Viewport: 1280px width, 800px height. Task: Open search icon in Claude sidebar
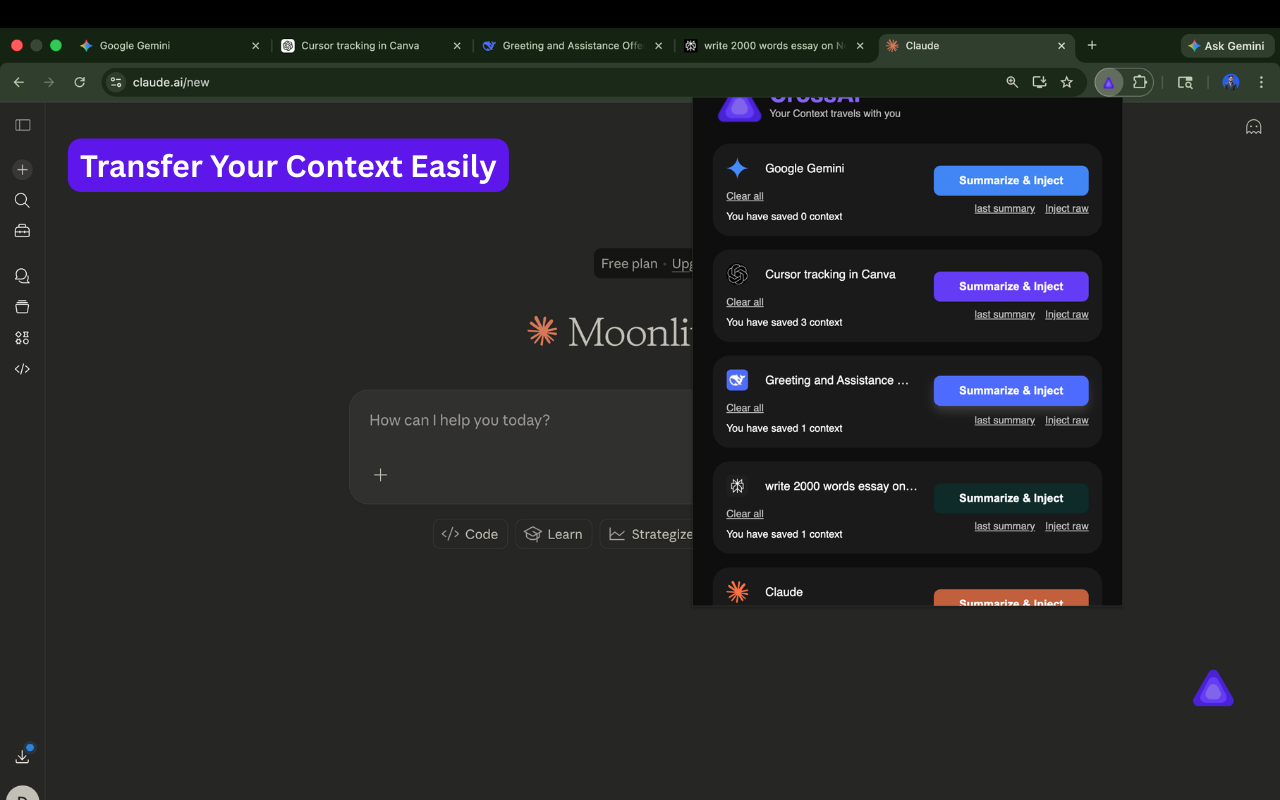point(22,200)
